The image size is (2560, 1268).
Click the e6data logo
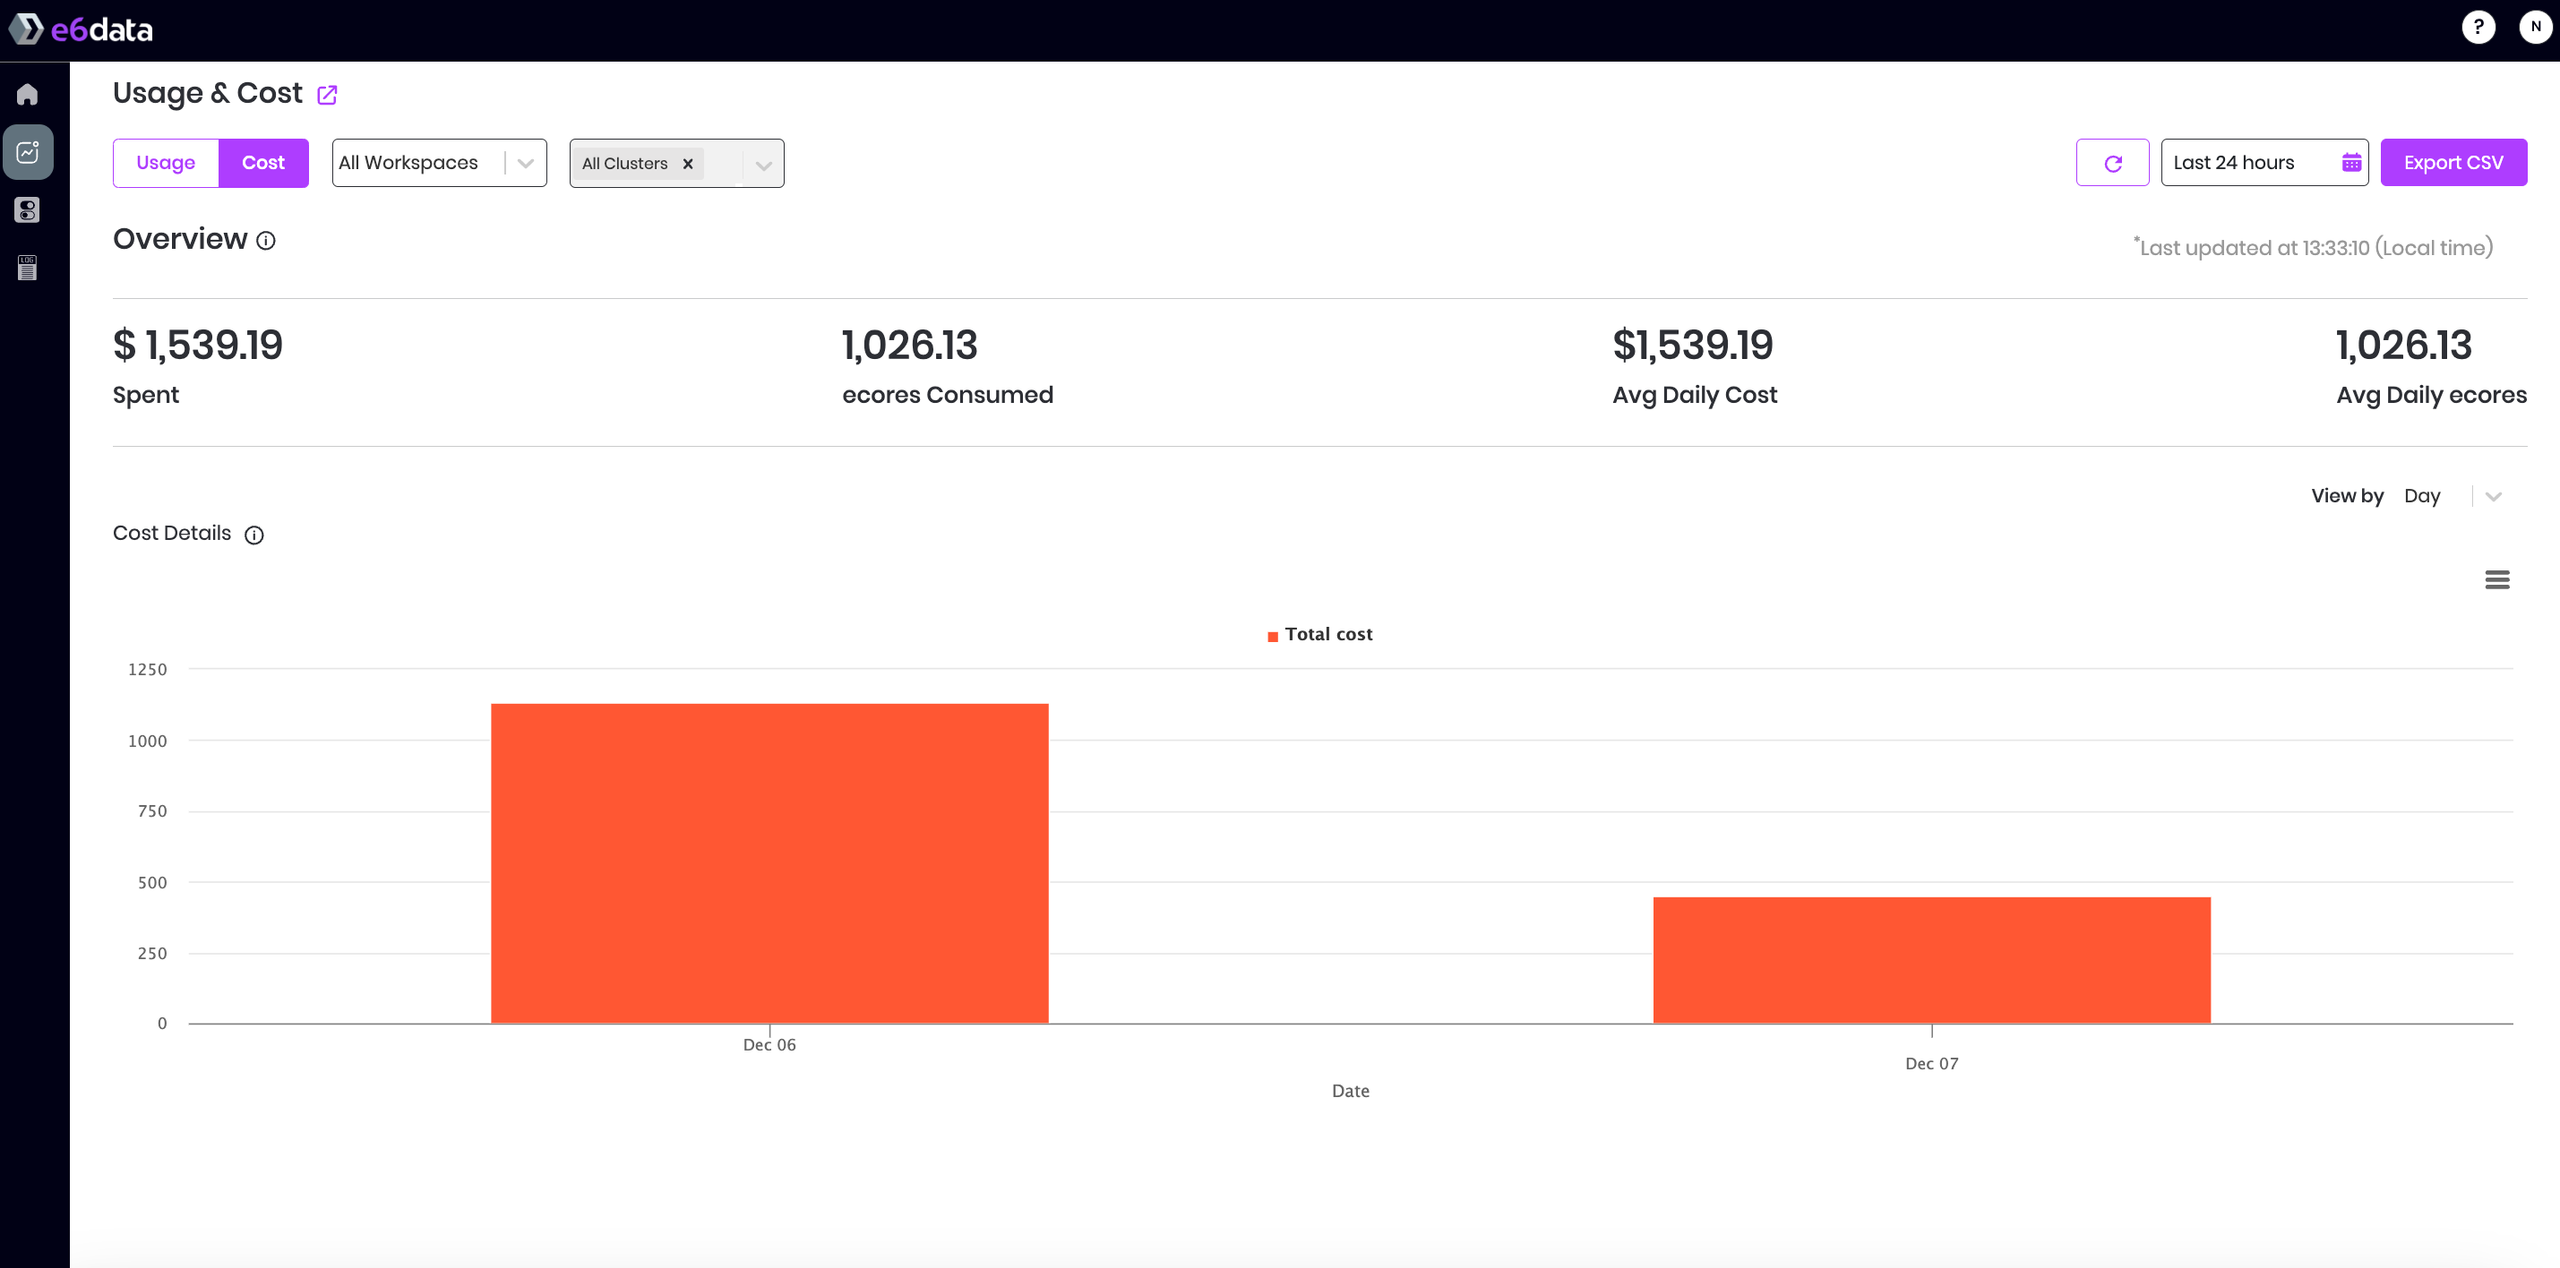(80, 29)
